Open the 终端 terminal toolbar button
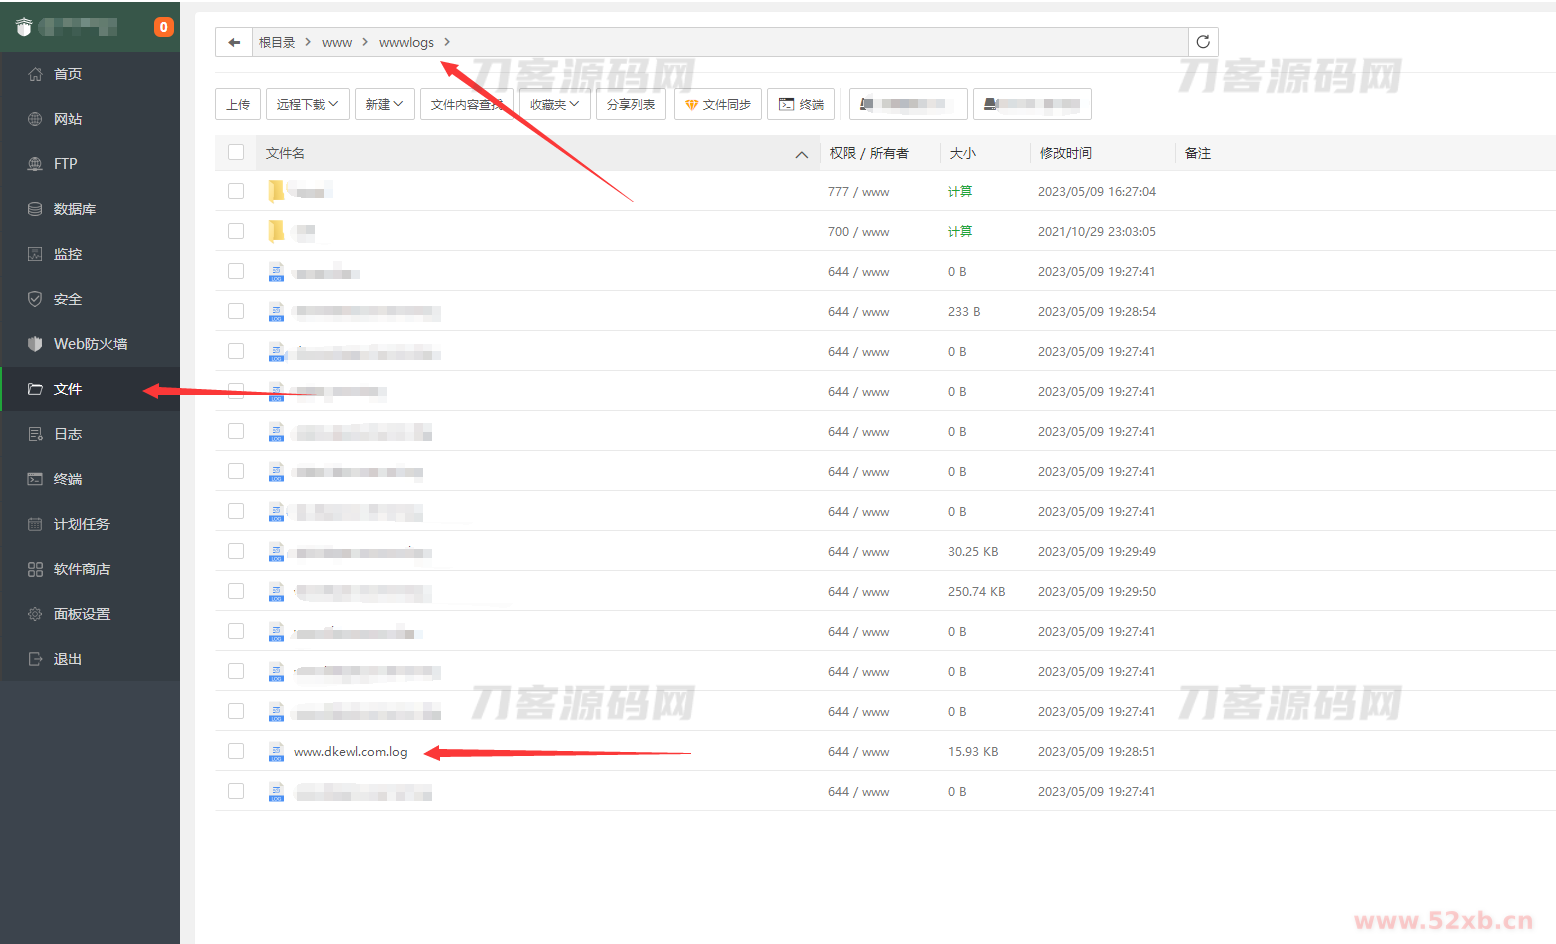Image resolution: width=1556 pixels, height=944 pixels. point(801,104)
